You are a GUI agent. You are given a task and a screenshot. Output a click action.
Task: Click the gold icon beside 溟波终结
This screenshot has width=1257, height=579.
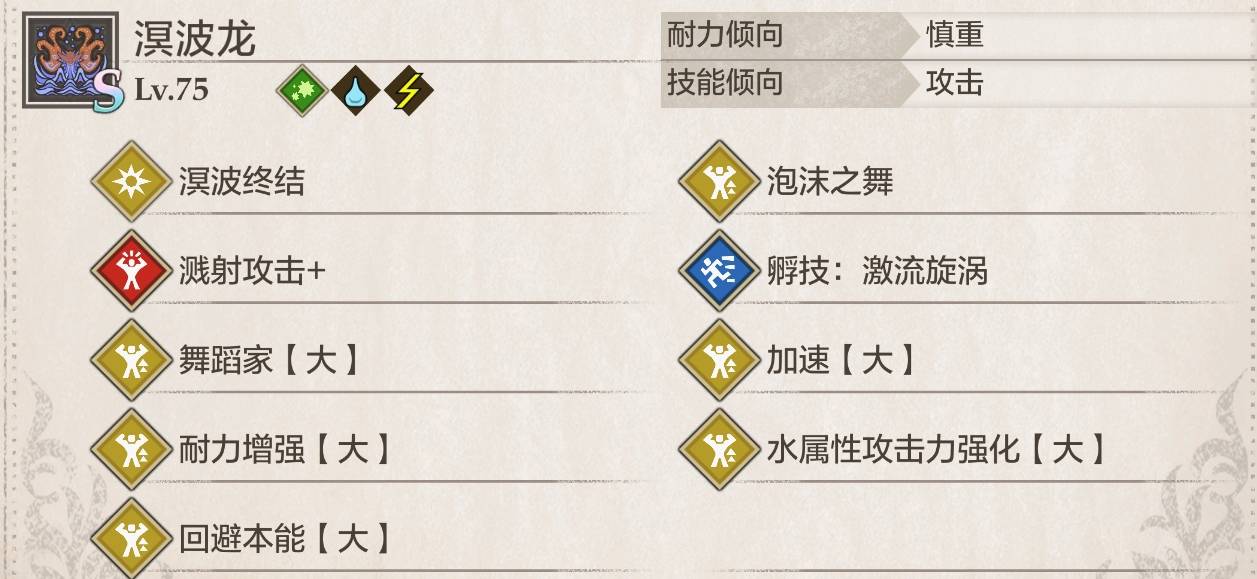click(131, 182)
